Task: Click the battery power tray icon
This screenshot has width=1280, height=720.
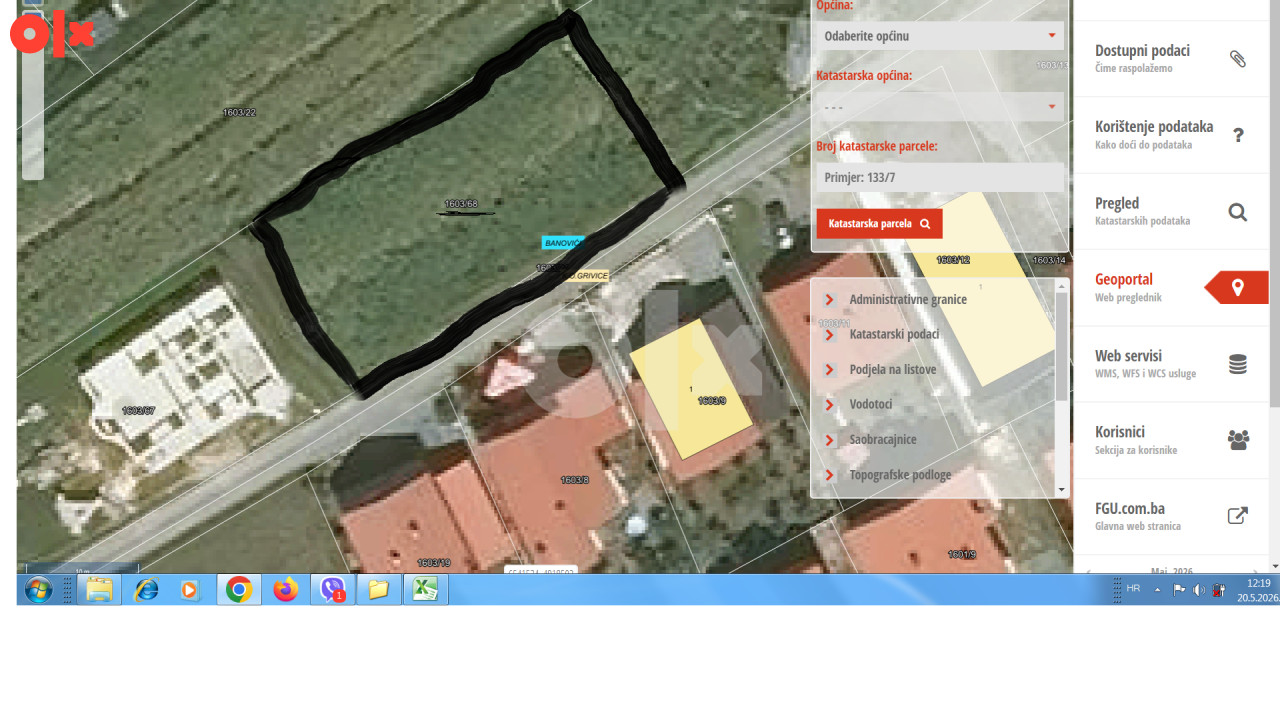Action: point(1219,590)
